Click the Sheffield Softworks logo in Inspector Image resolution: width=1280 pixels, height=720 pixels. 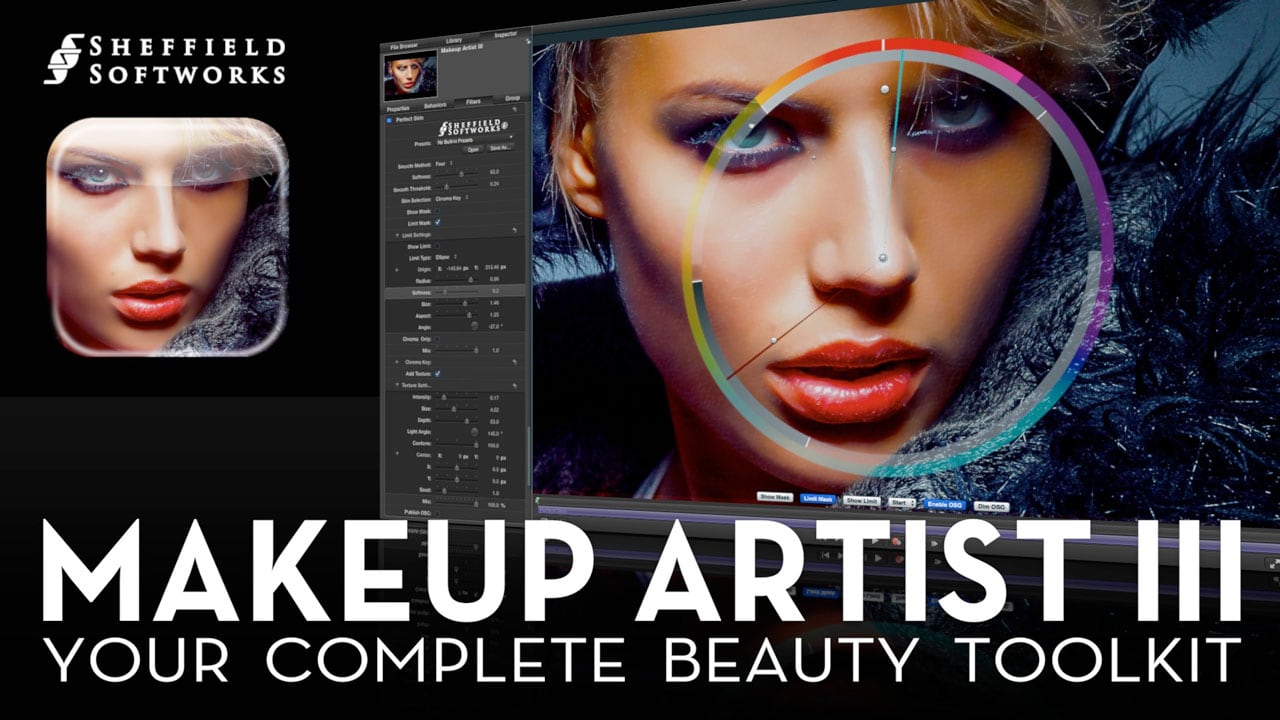tap(473, 127)
